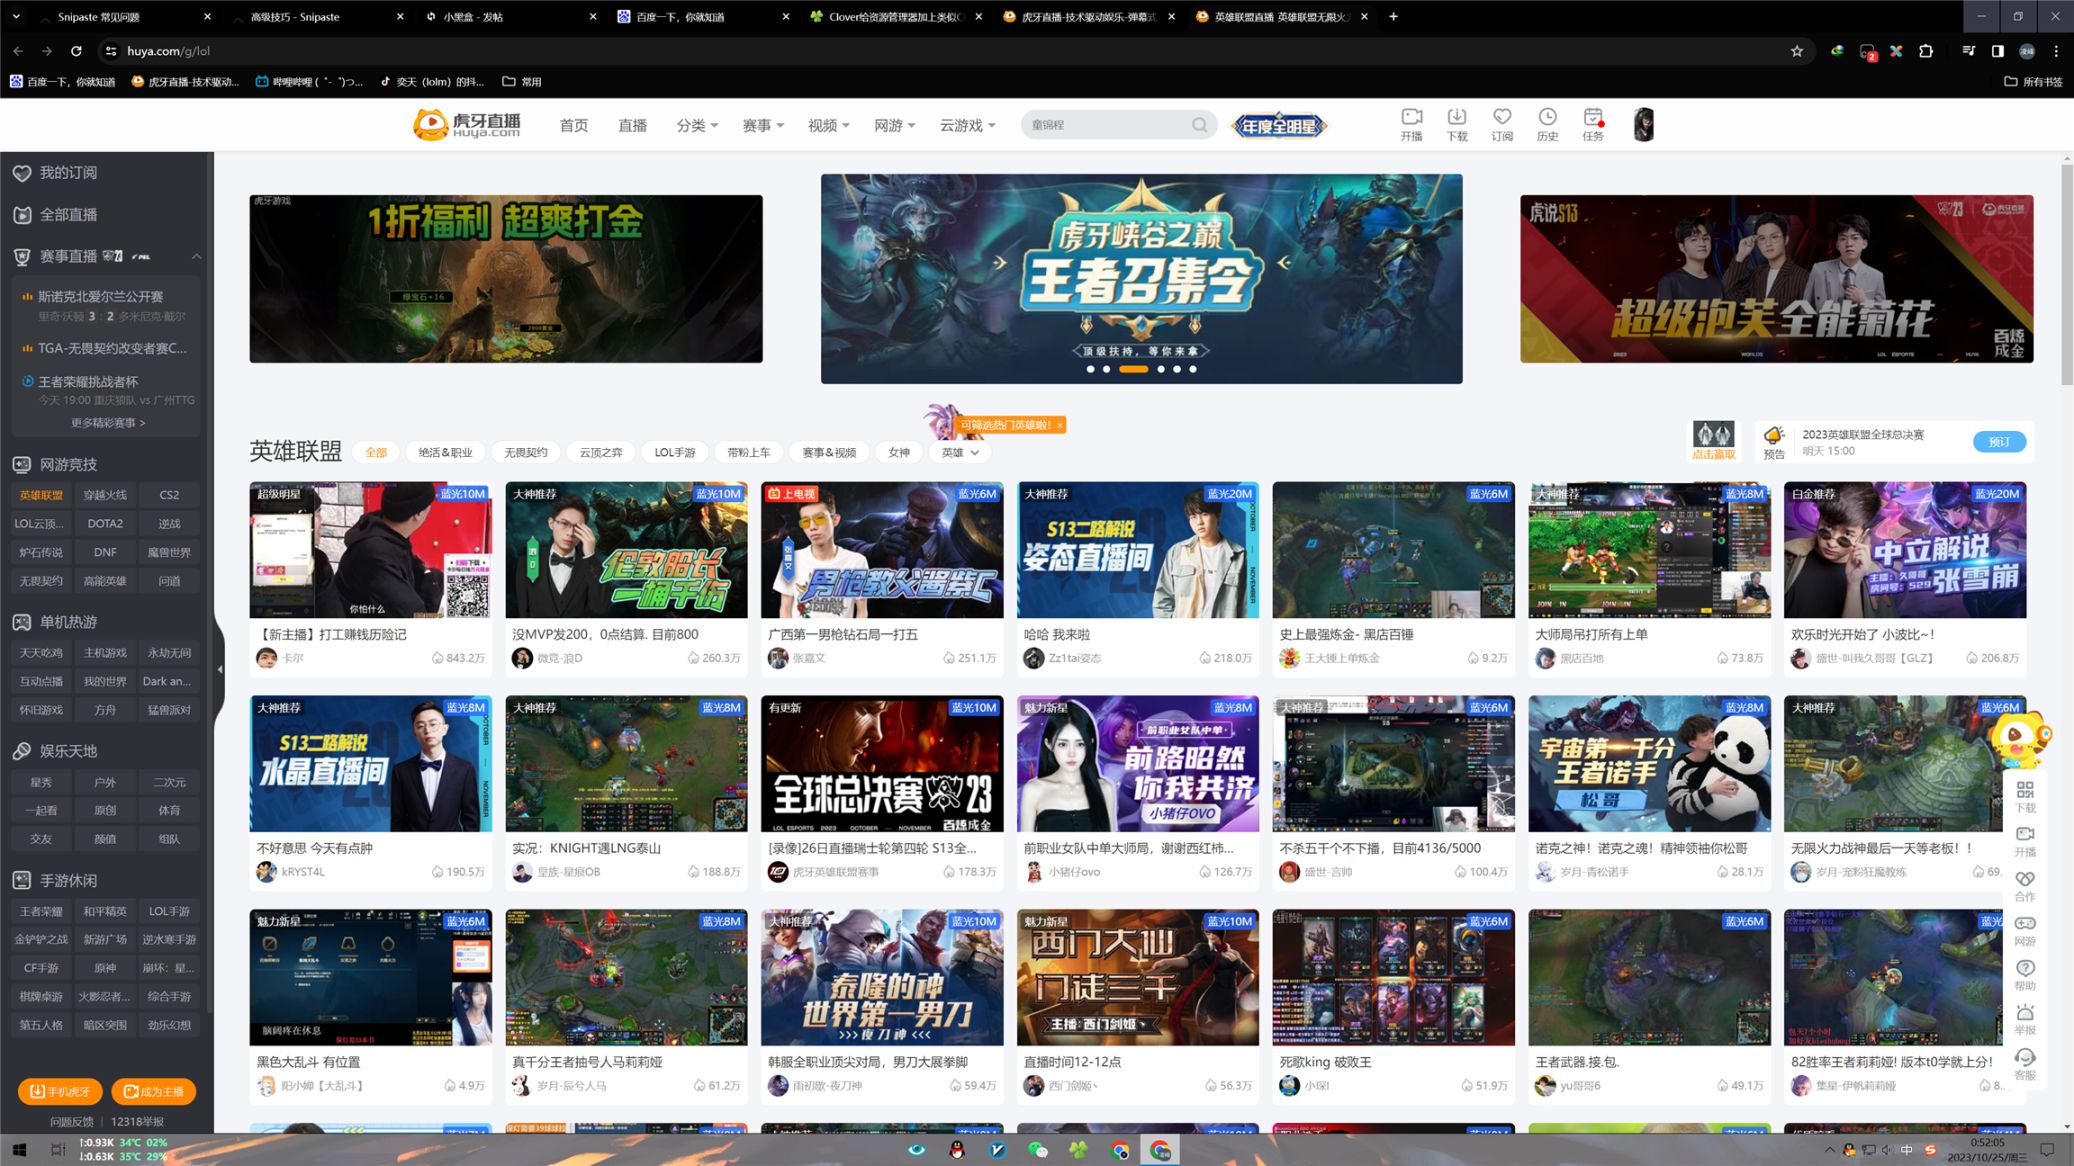Click the 订阅 heart icon
Viewport: 2074px width, 1166px height.
pyautogui.click(x=1501, y=118)
